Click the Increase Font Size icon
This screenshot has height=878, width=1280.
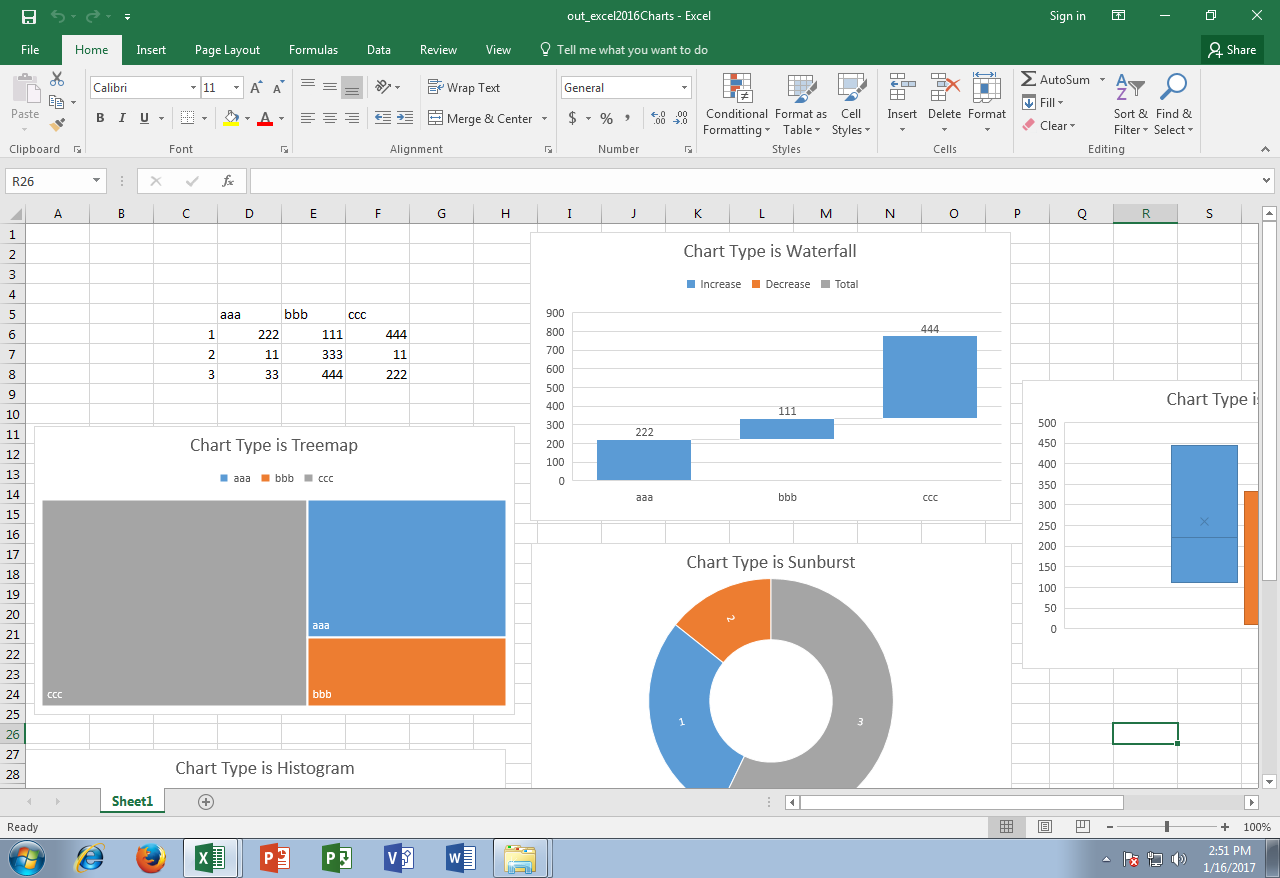[257, 88]
